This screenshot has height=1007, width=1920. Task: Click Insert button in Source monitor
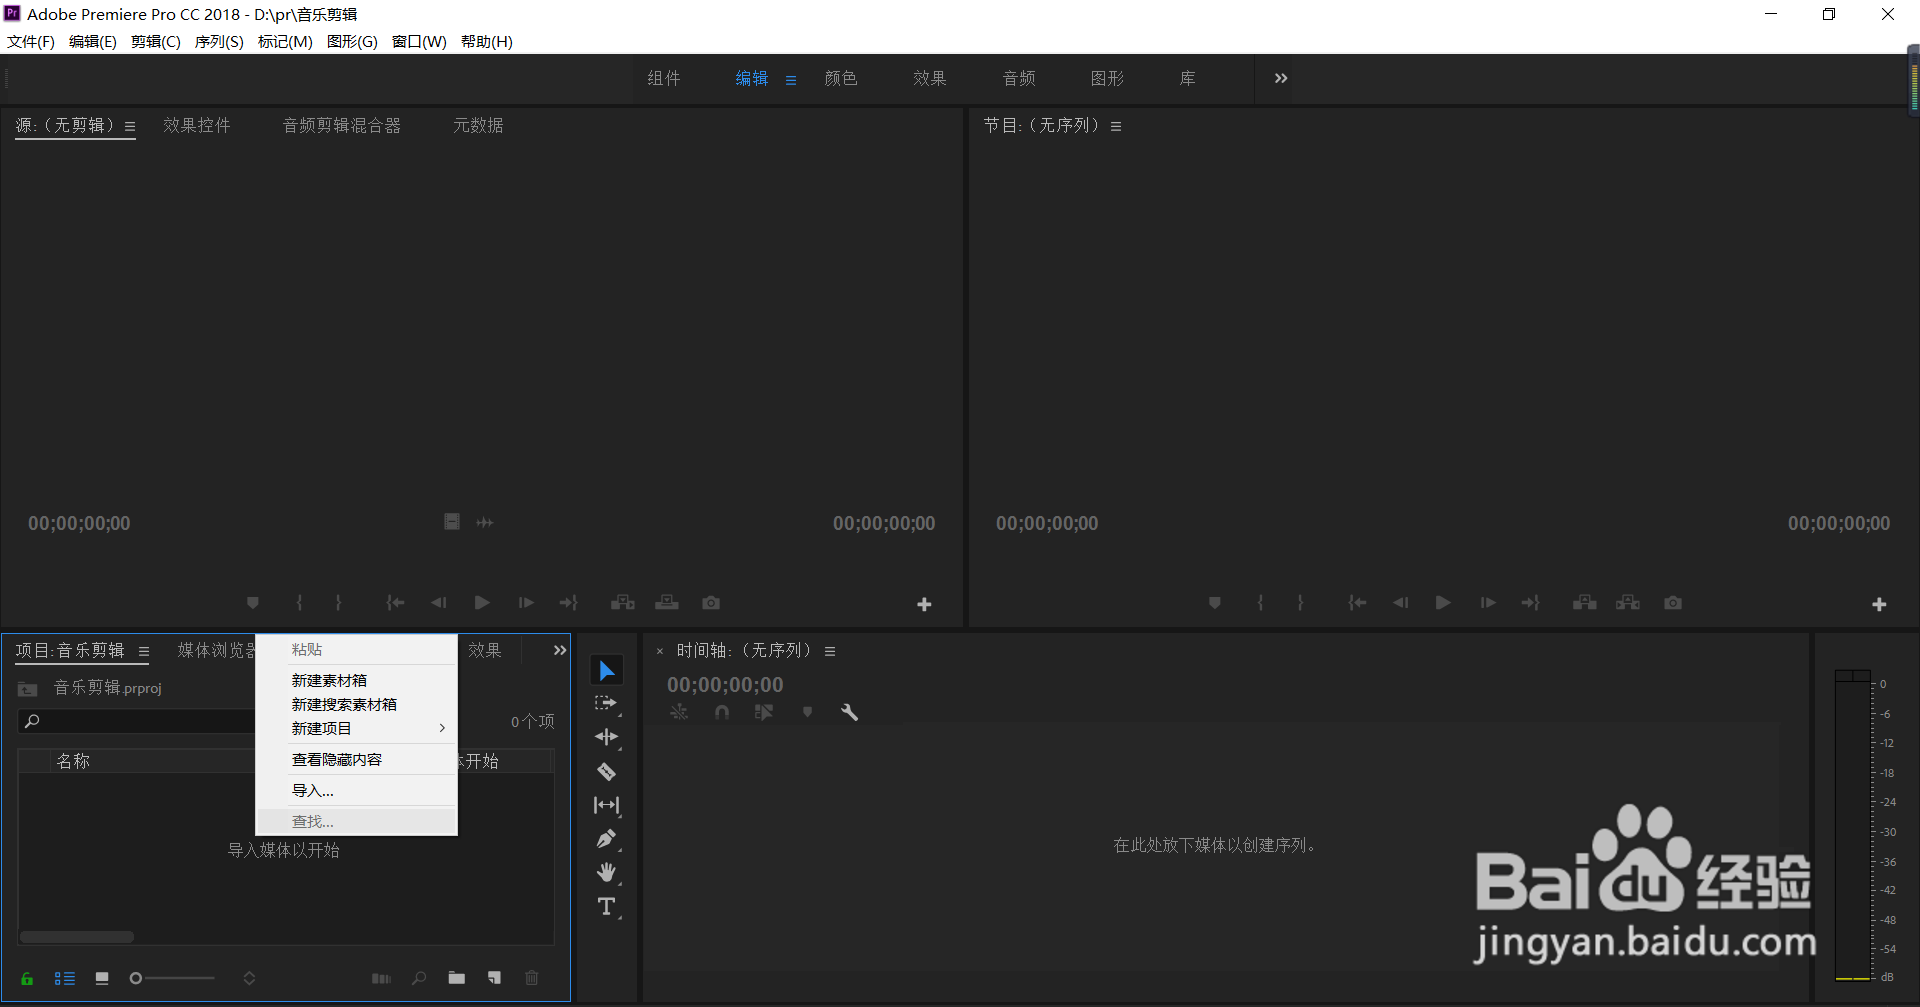coord(623,603)
